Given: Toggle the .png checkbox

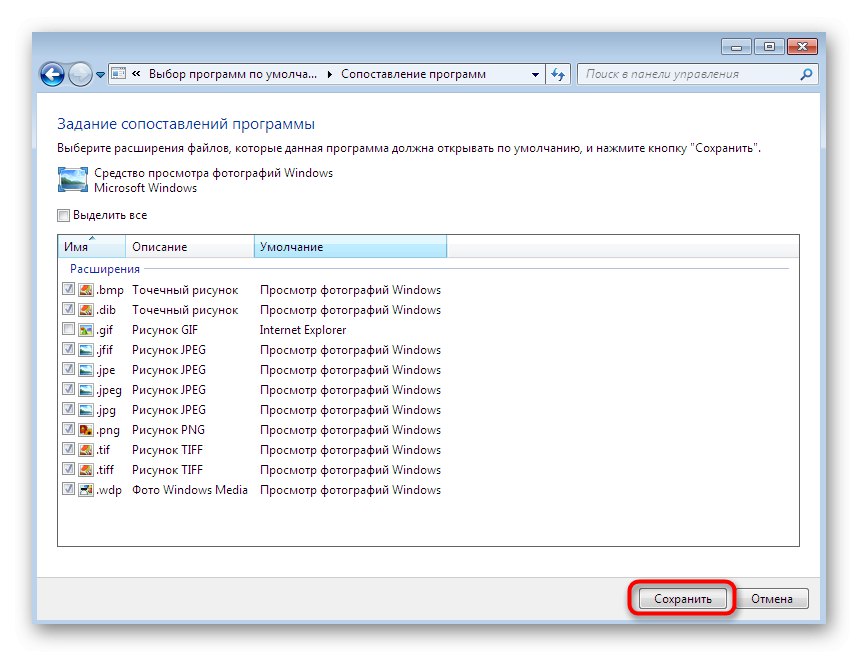Looking at the screenshot, I should click(x=68, y=429).
